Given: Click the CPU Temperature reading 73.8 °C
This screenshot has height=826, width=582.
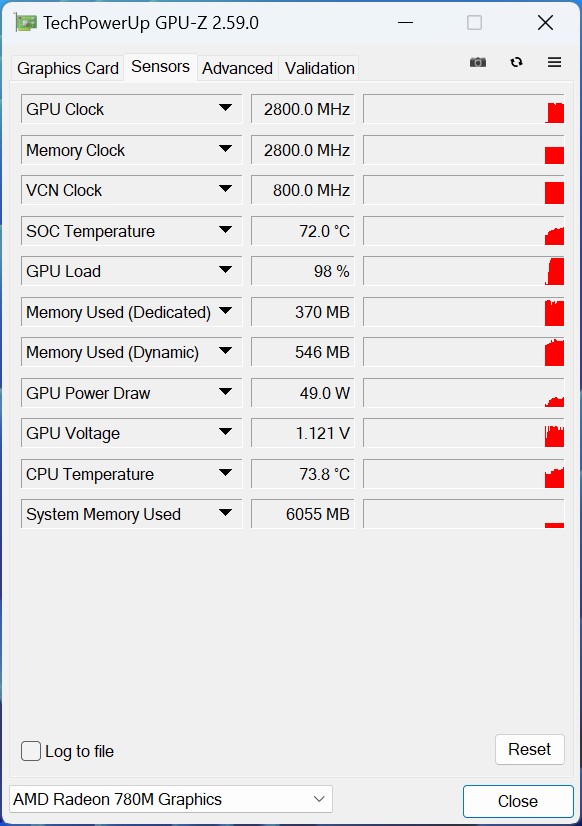Looking at the screenshot, I should [324, 474].
